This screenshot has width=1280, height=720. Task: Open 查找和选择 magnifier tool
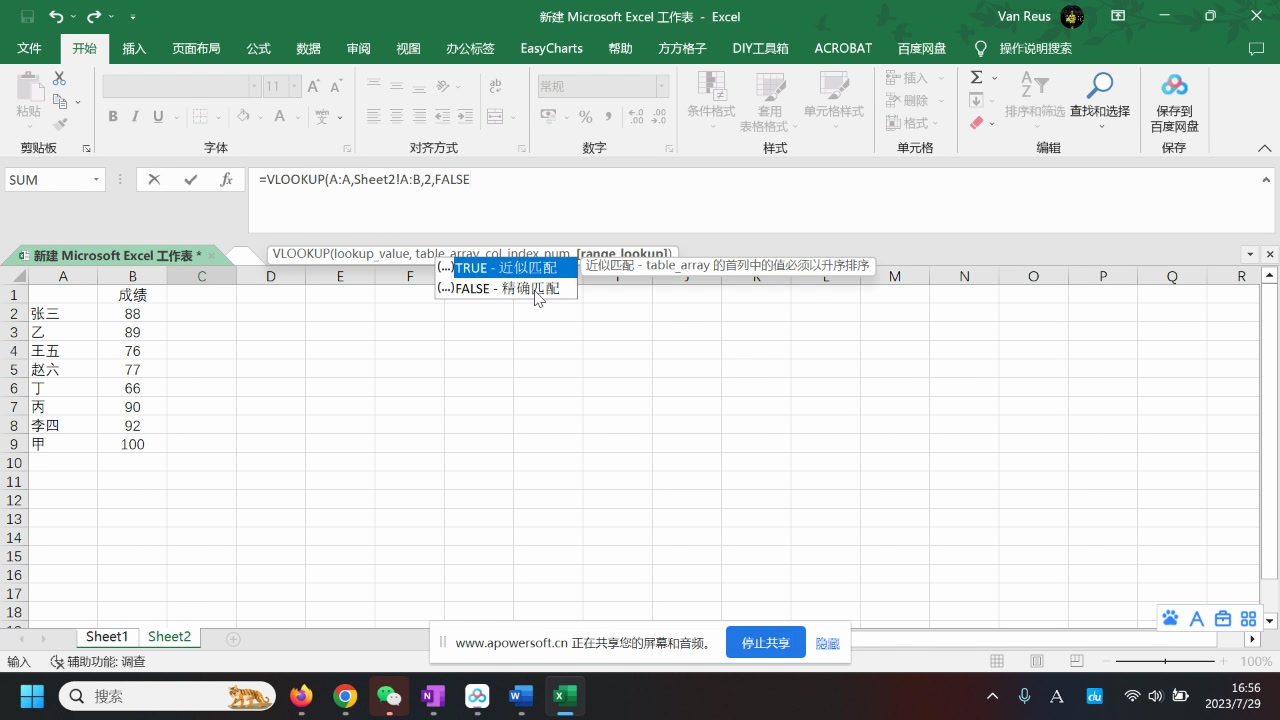(1100, 86)
